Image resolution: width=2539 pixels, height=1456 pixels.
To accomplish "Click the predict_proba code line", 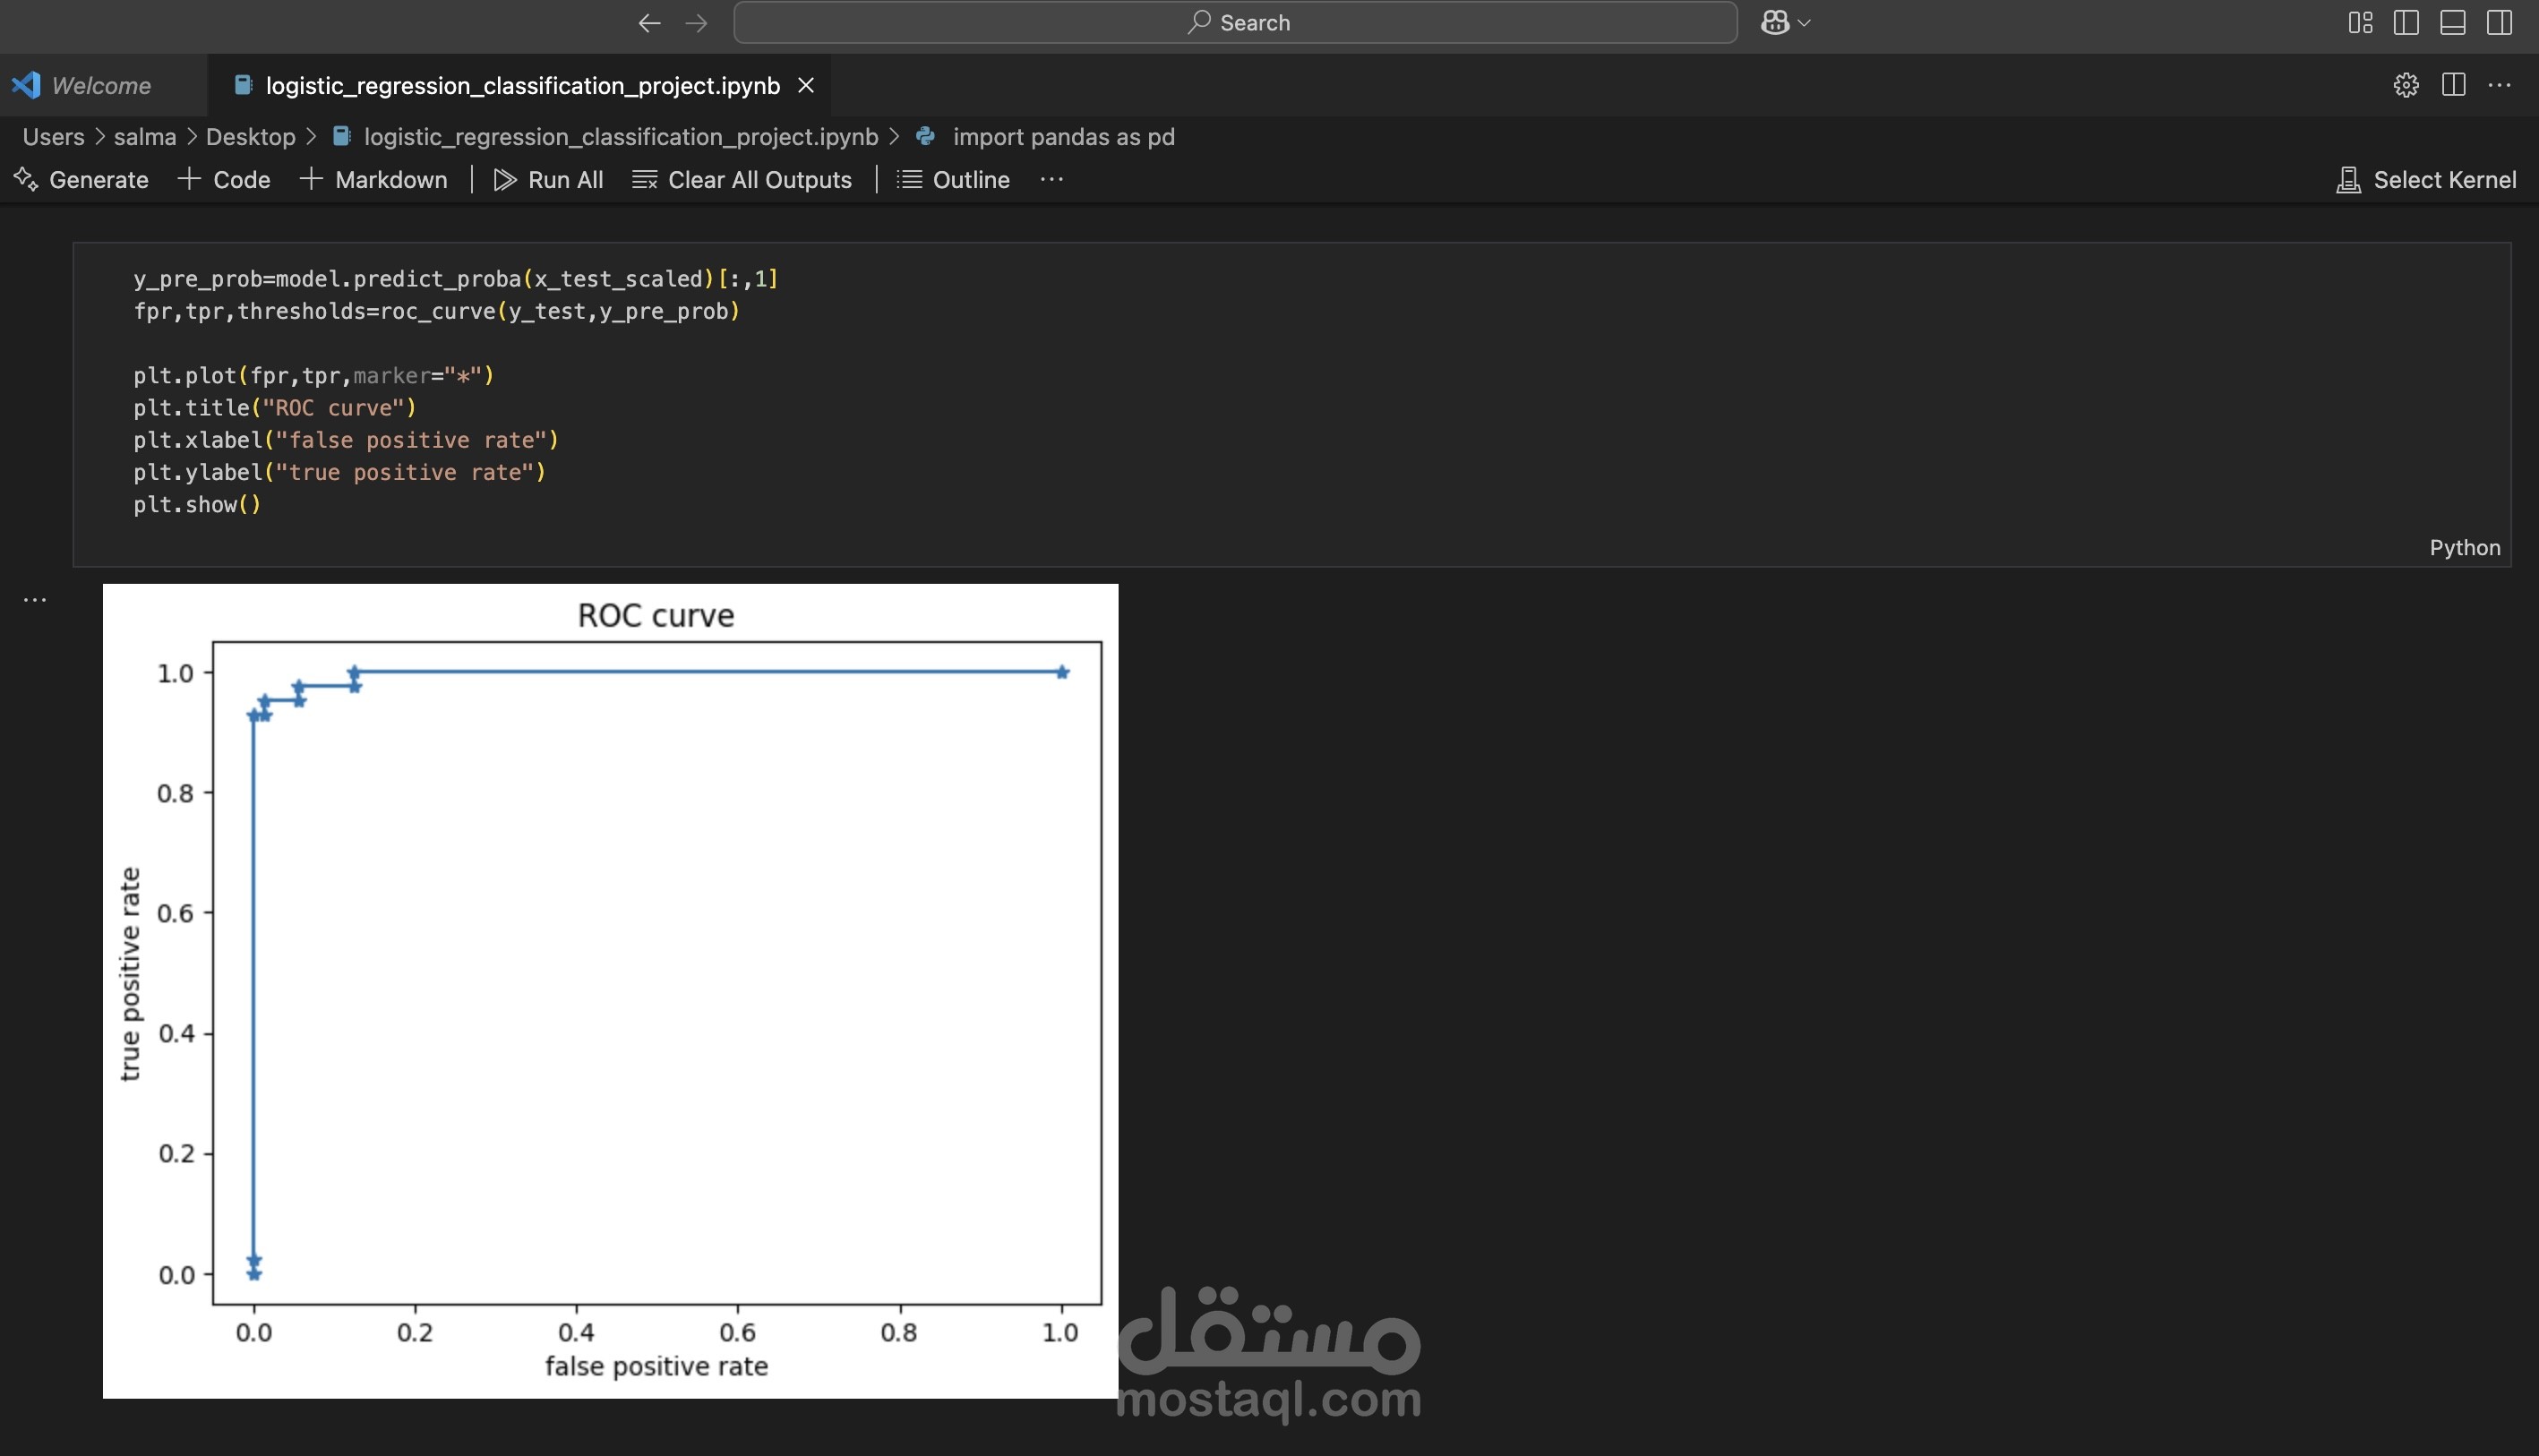I will [x=456, y=279].
